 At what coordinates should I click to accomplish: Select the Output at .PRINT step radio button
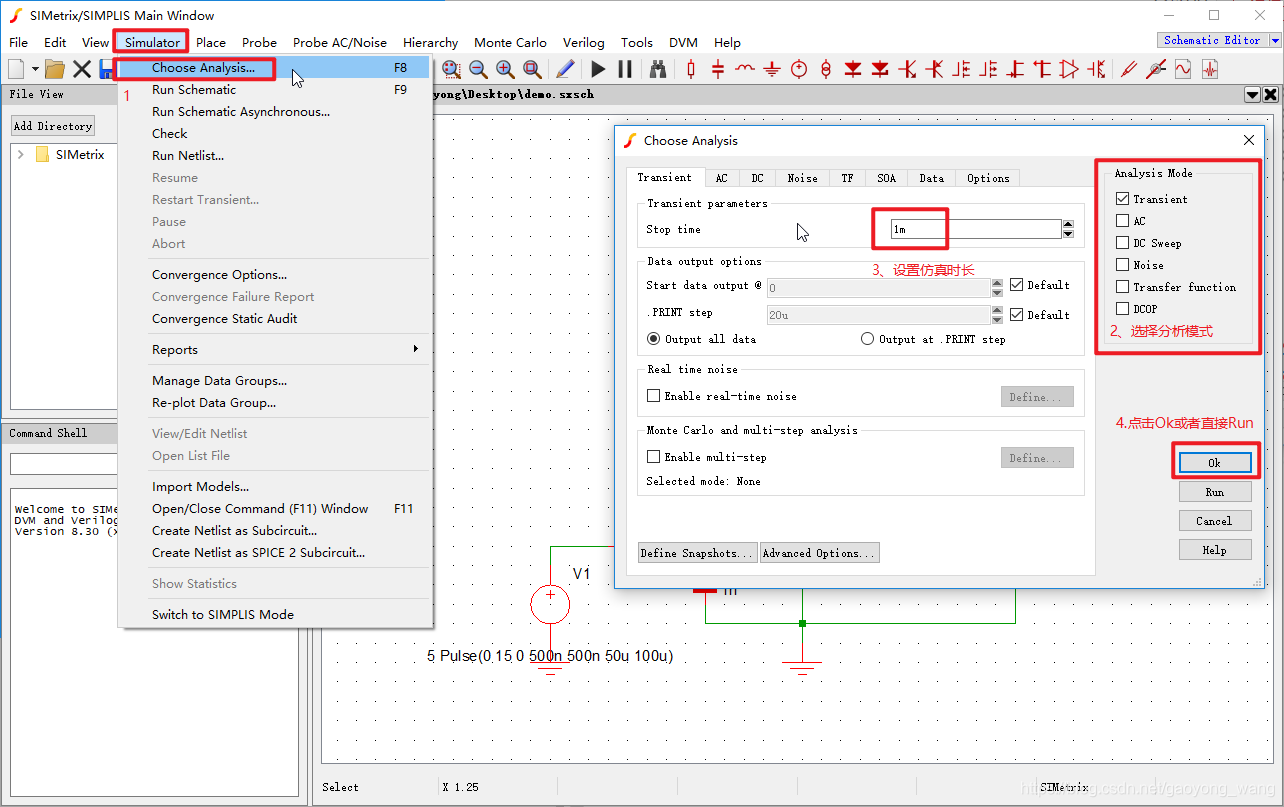point(868,339)
